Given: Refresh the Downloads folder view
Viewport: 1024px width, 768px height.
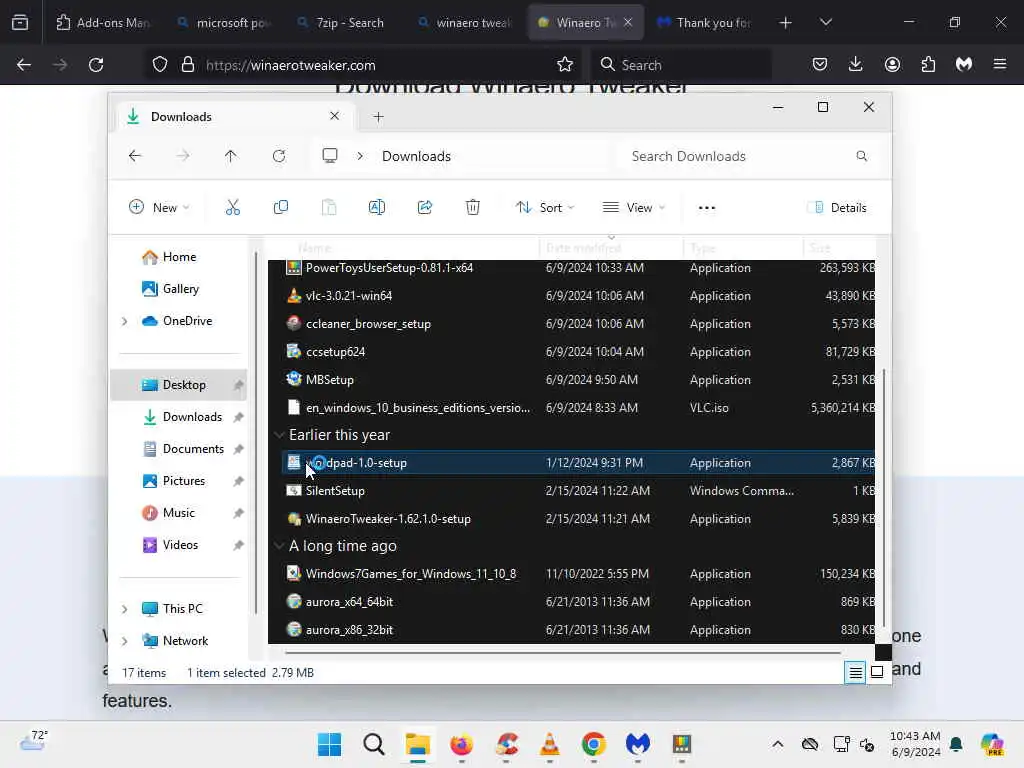Looking at the screenshot, I should (x=279, y=156).
